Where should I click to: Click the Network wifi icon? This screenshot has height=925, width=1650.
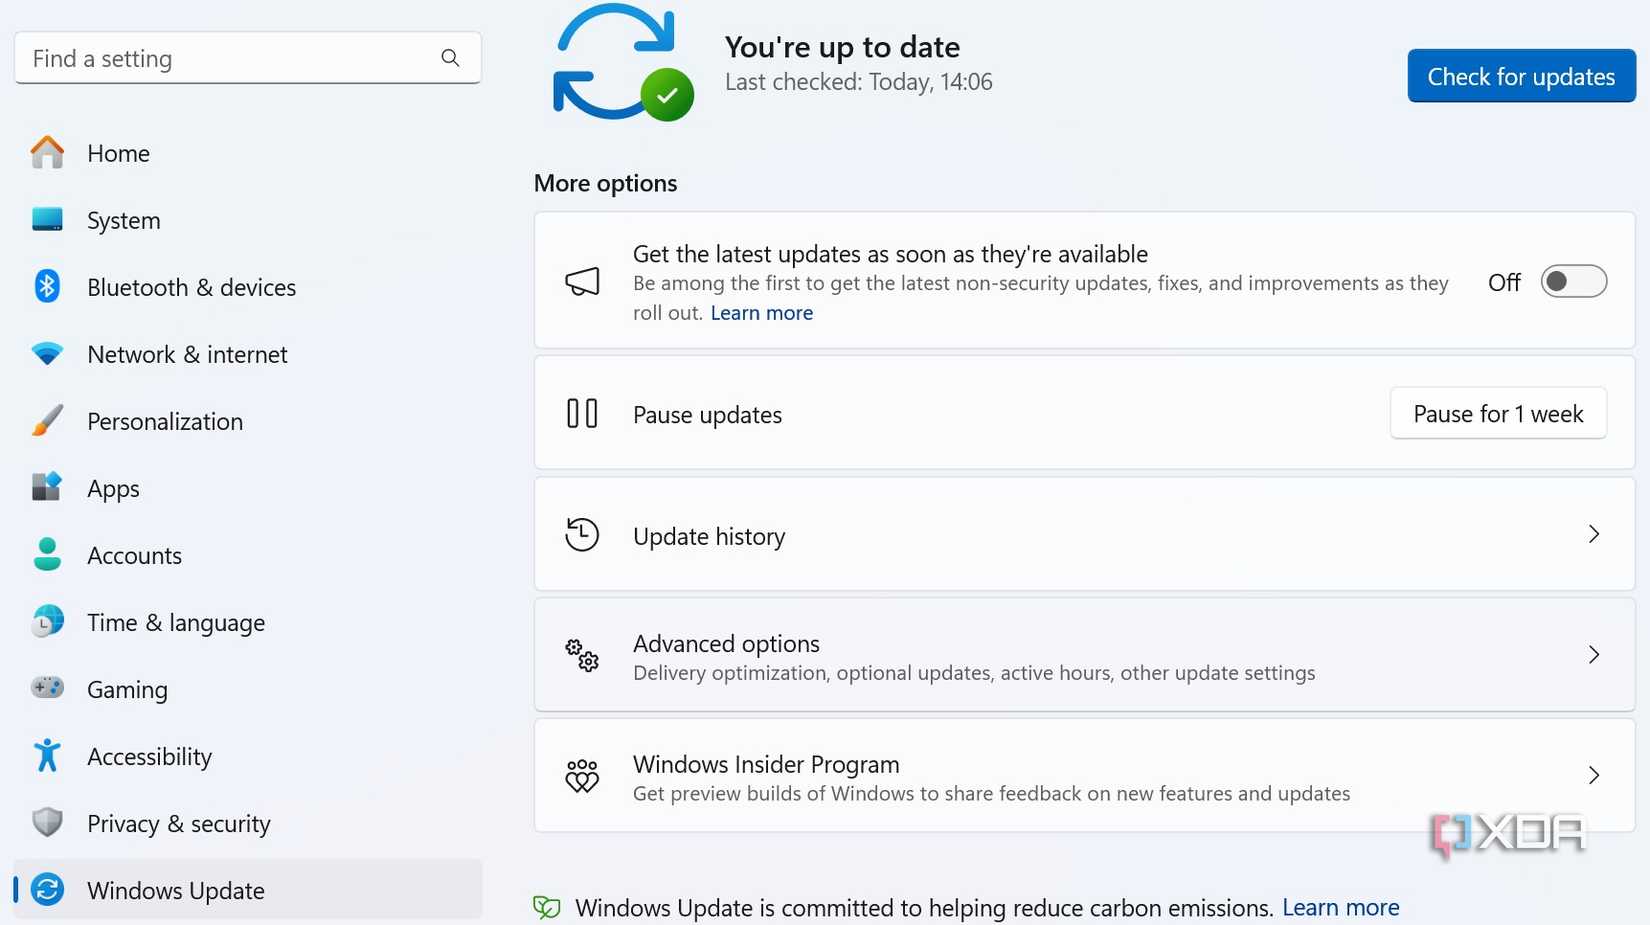[x=47, y=353]
